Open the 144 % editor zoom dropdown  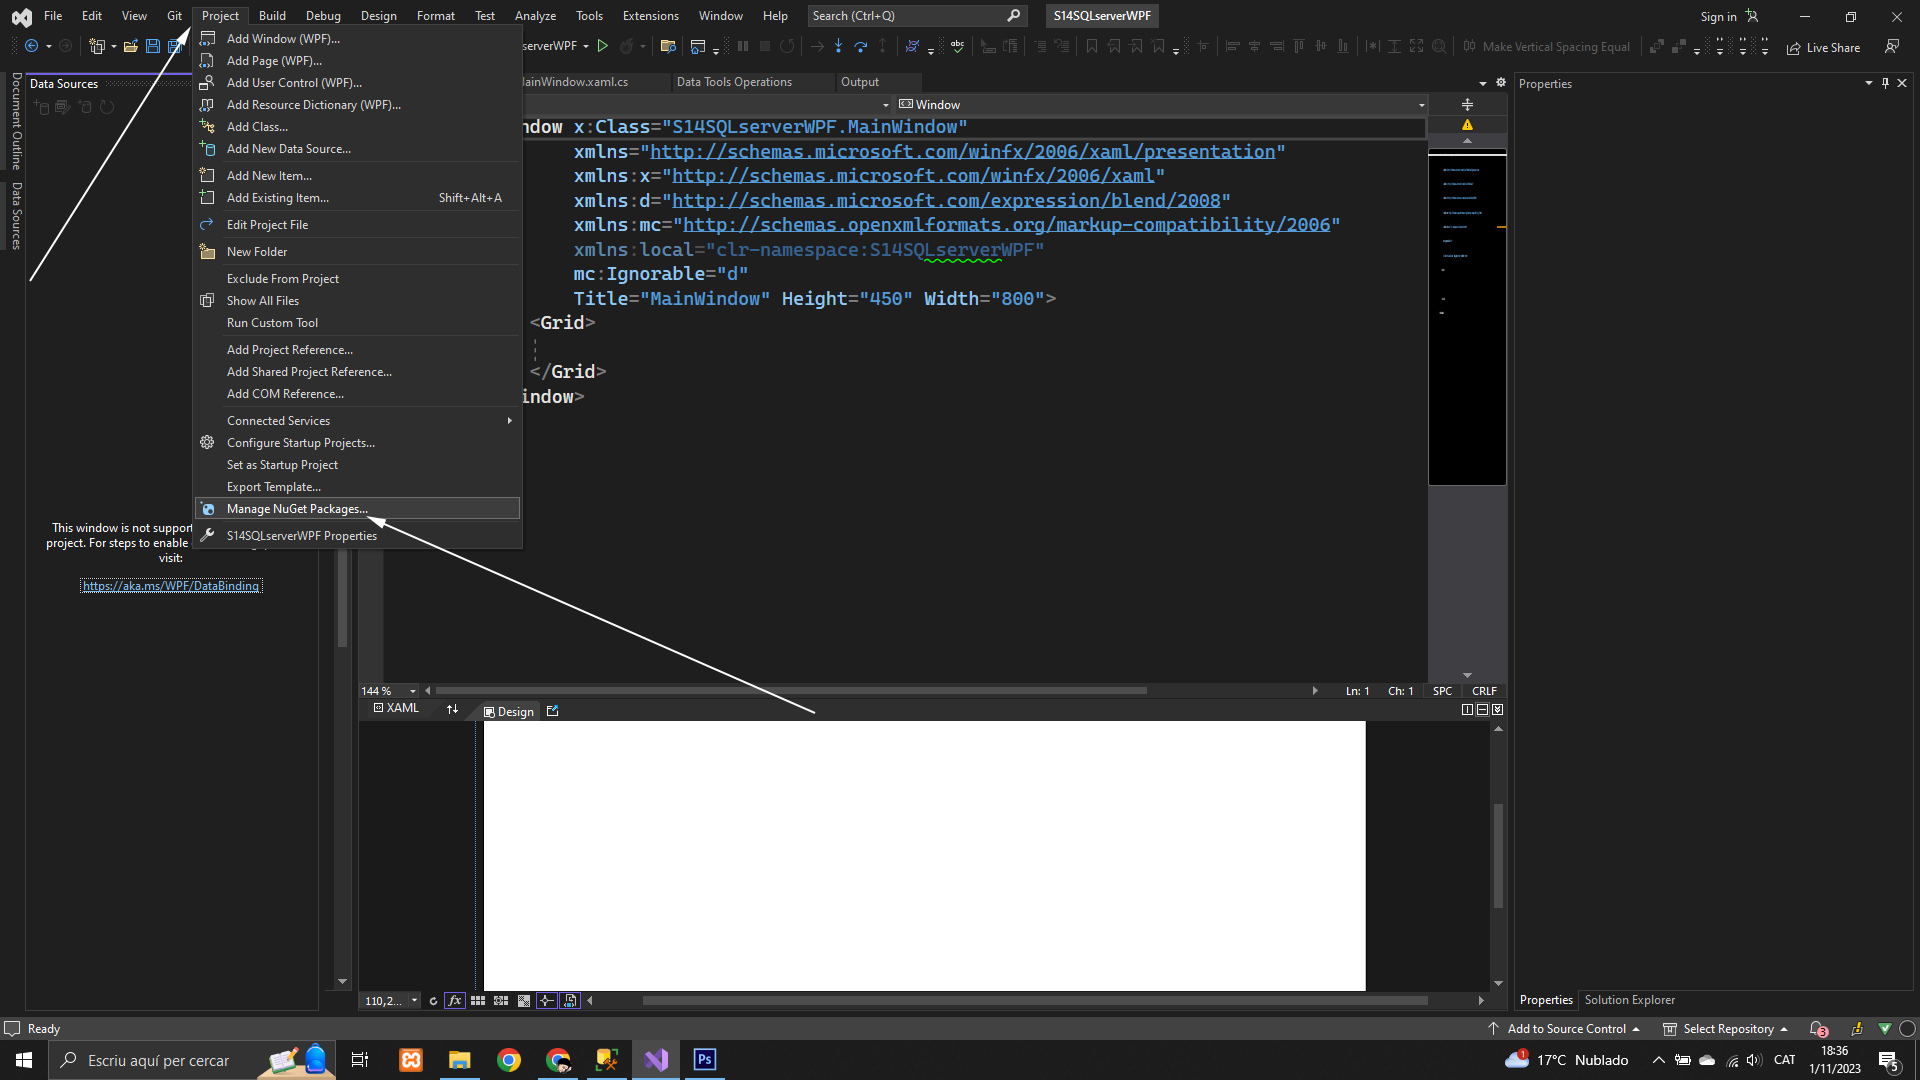coord(412,691)
